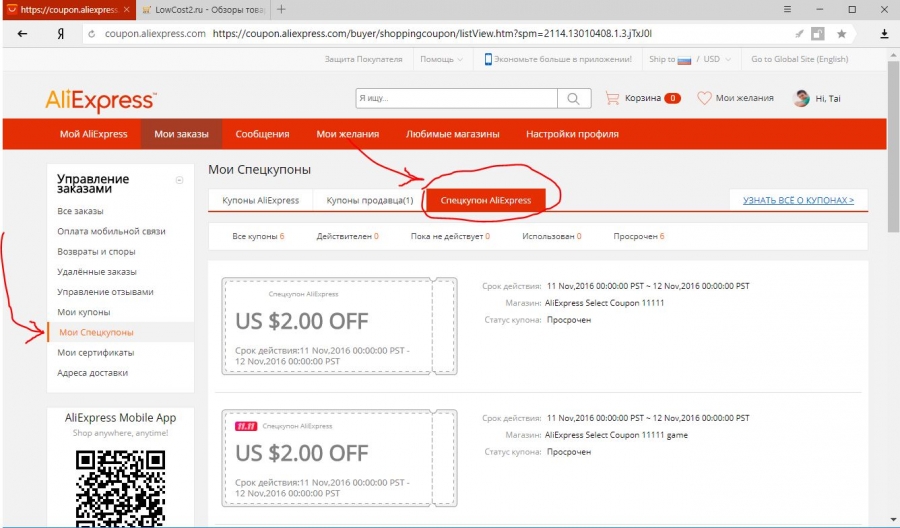
Task: Open УЗНАТЬ ВСЁ О КУПОНАХ link
Action: click(798, 200)
